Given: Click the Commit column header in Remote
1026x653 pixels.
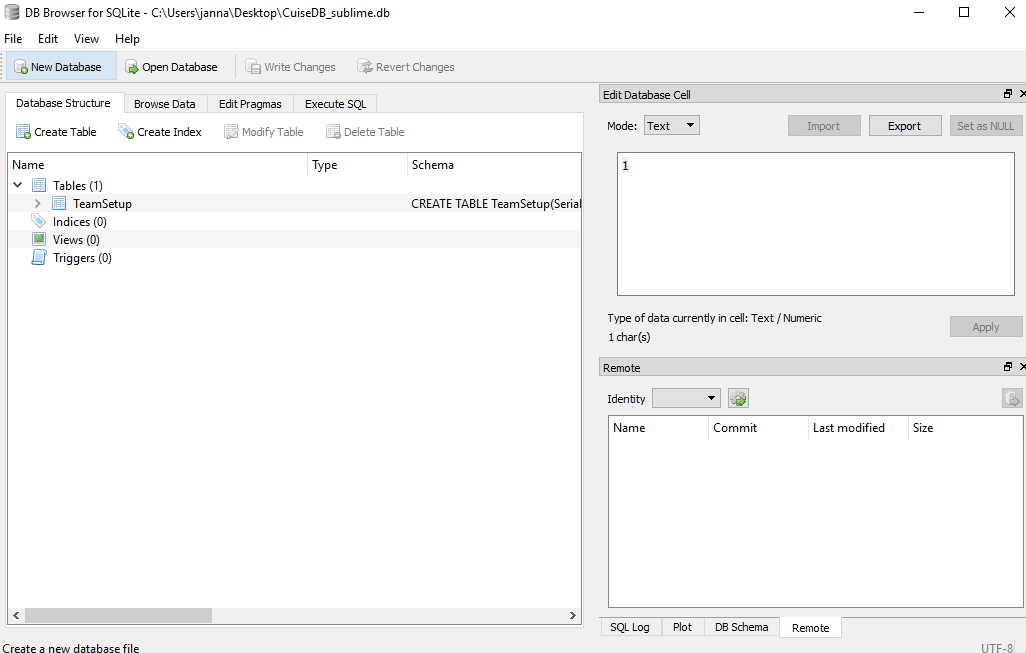Looking at the screenshot, I should pos(758,428).
